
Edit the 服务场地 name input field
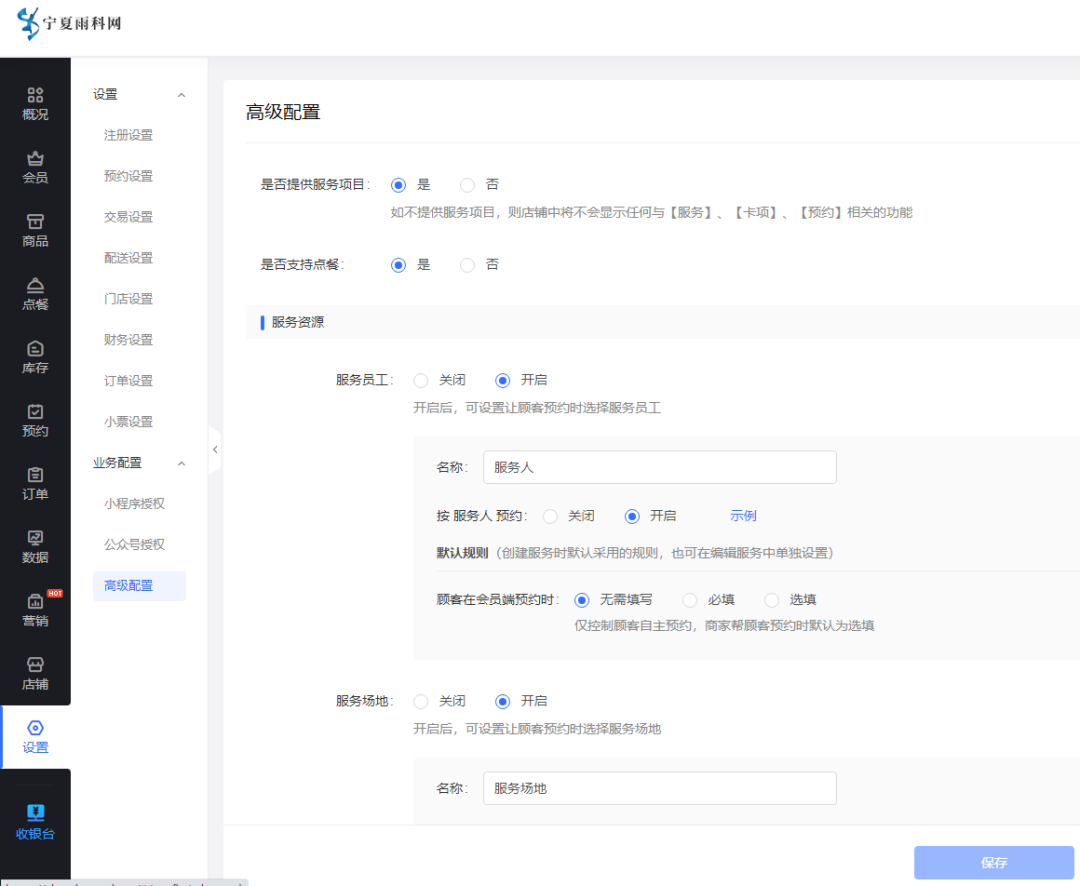click(660, 788)
